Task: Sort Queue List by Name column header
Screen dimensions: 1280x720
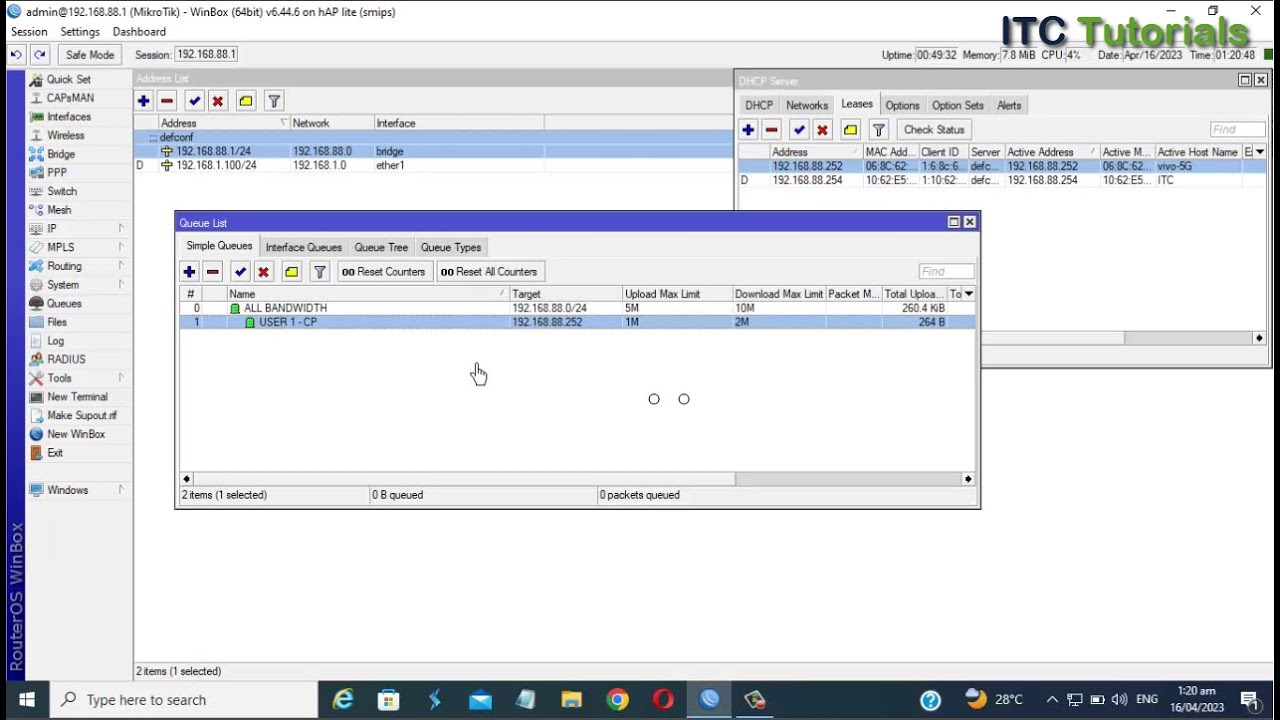Action: [367, 294]
